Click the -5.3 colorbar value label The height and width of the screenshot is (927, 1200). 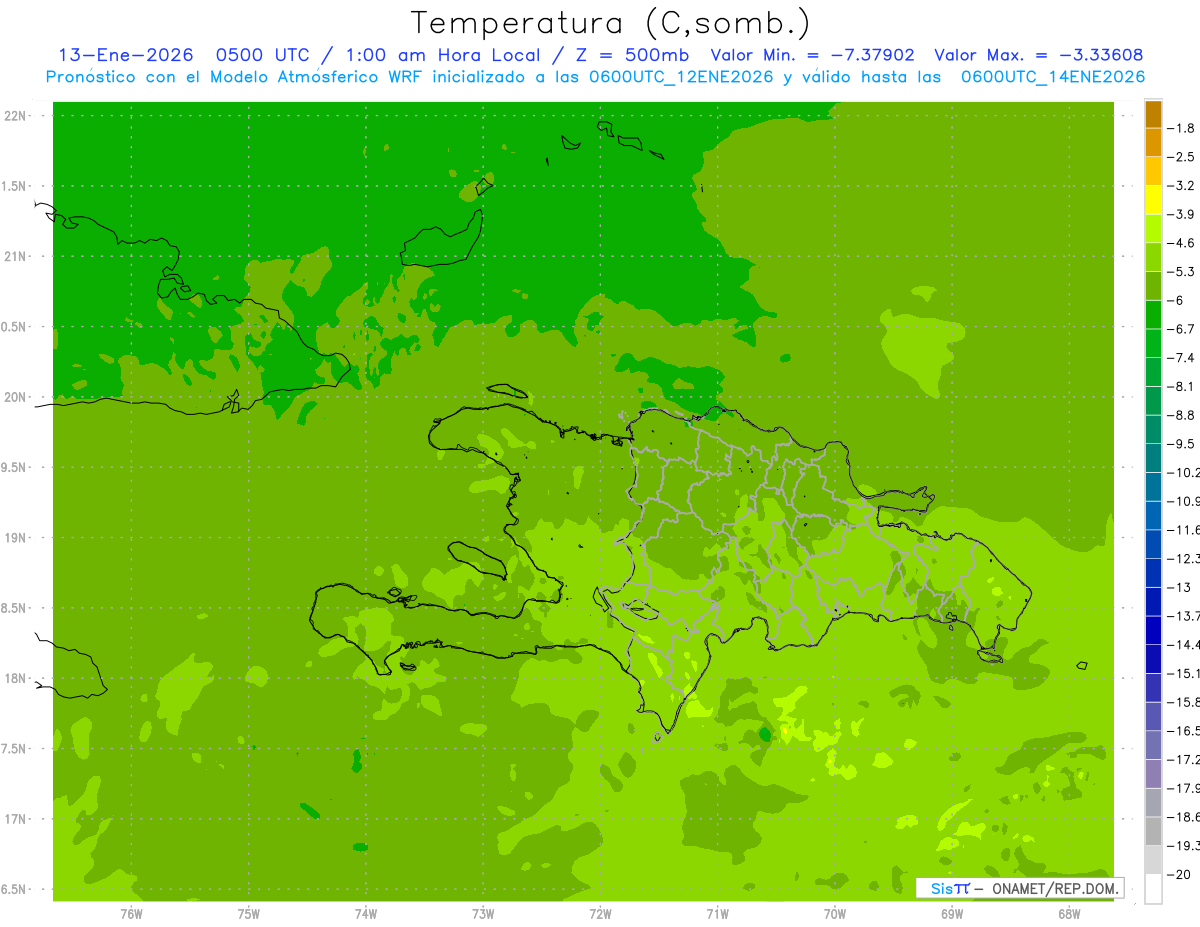(x=1181, y=271)
